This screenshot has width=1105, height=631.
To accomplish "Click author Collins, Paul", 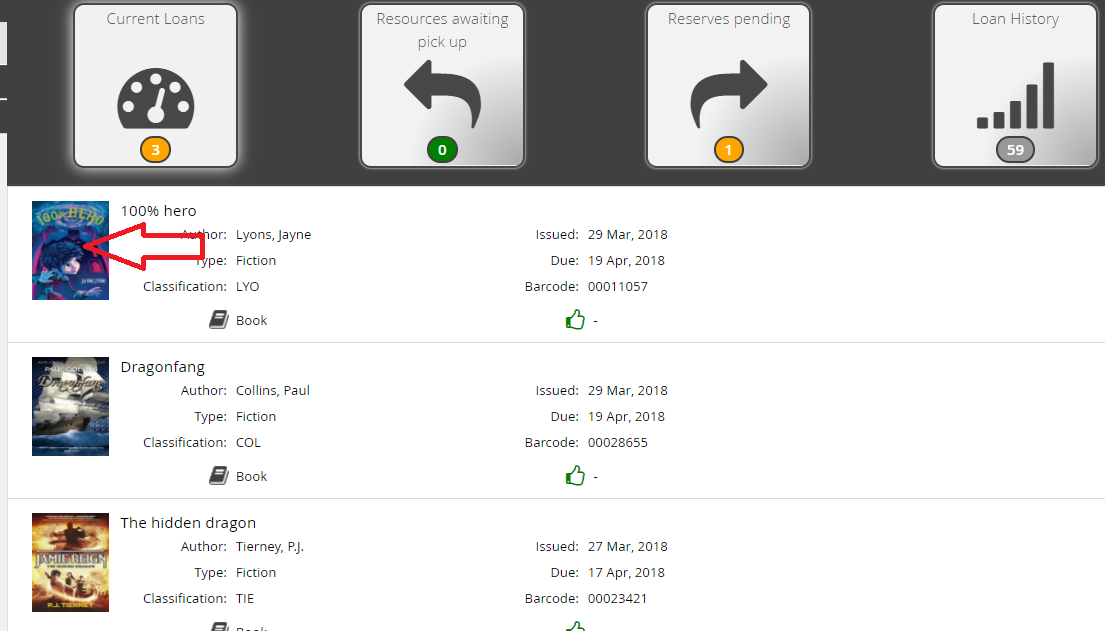I will tap(273, 391).
